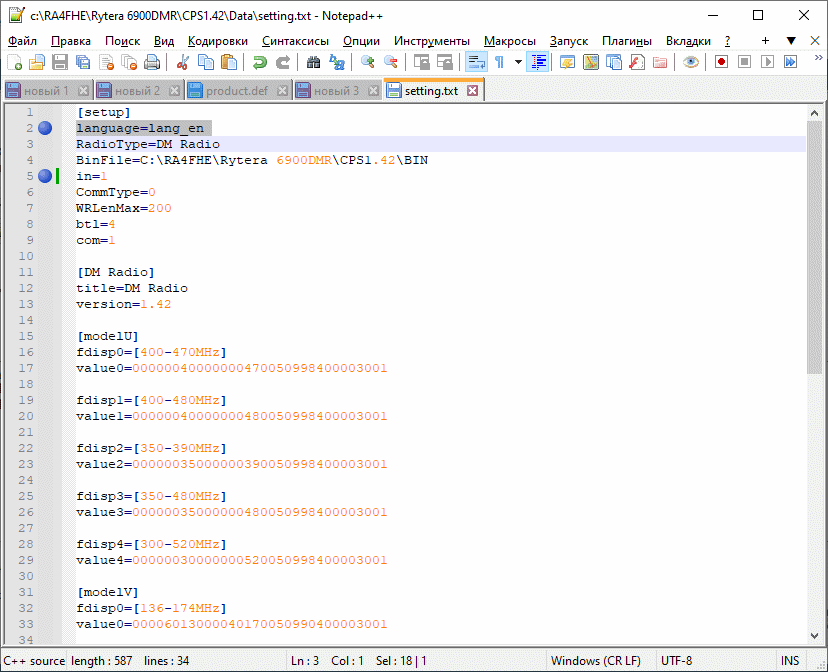Open the dropdown arrow beside pilcrow icon

[518, 62]
